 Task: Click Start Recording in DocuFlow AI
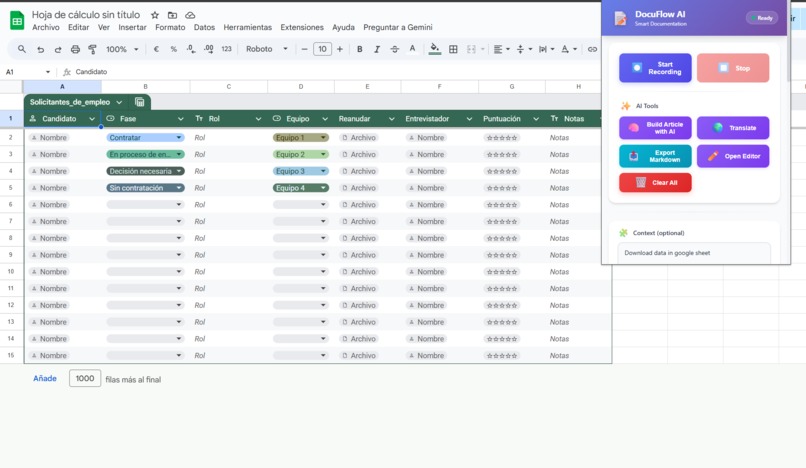(x=655, y=68)
